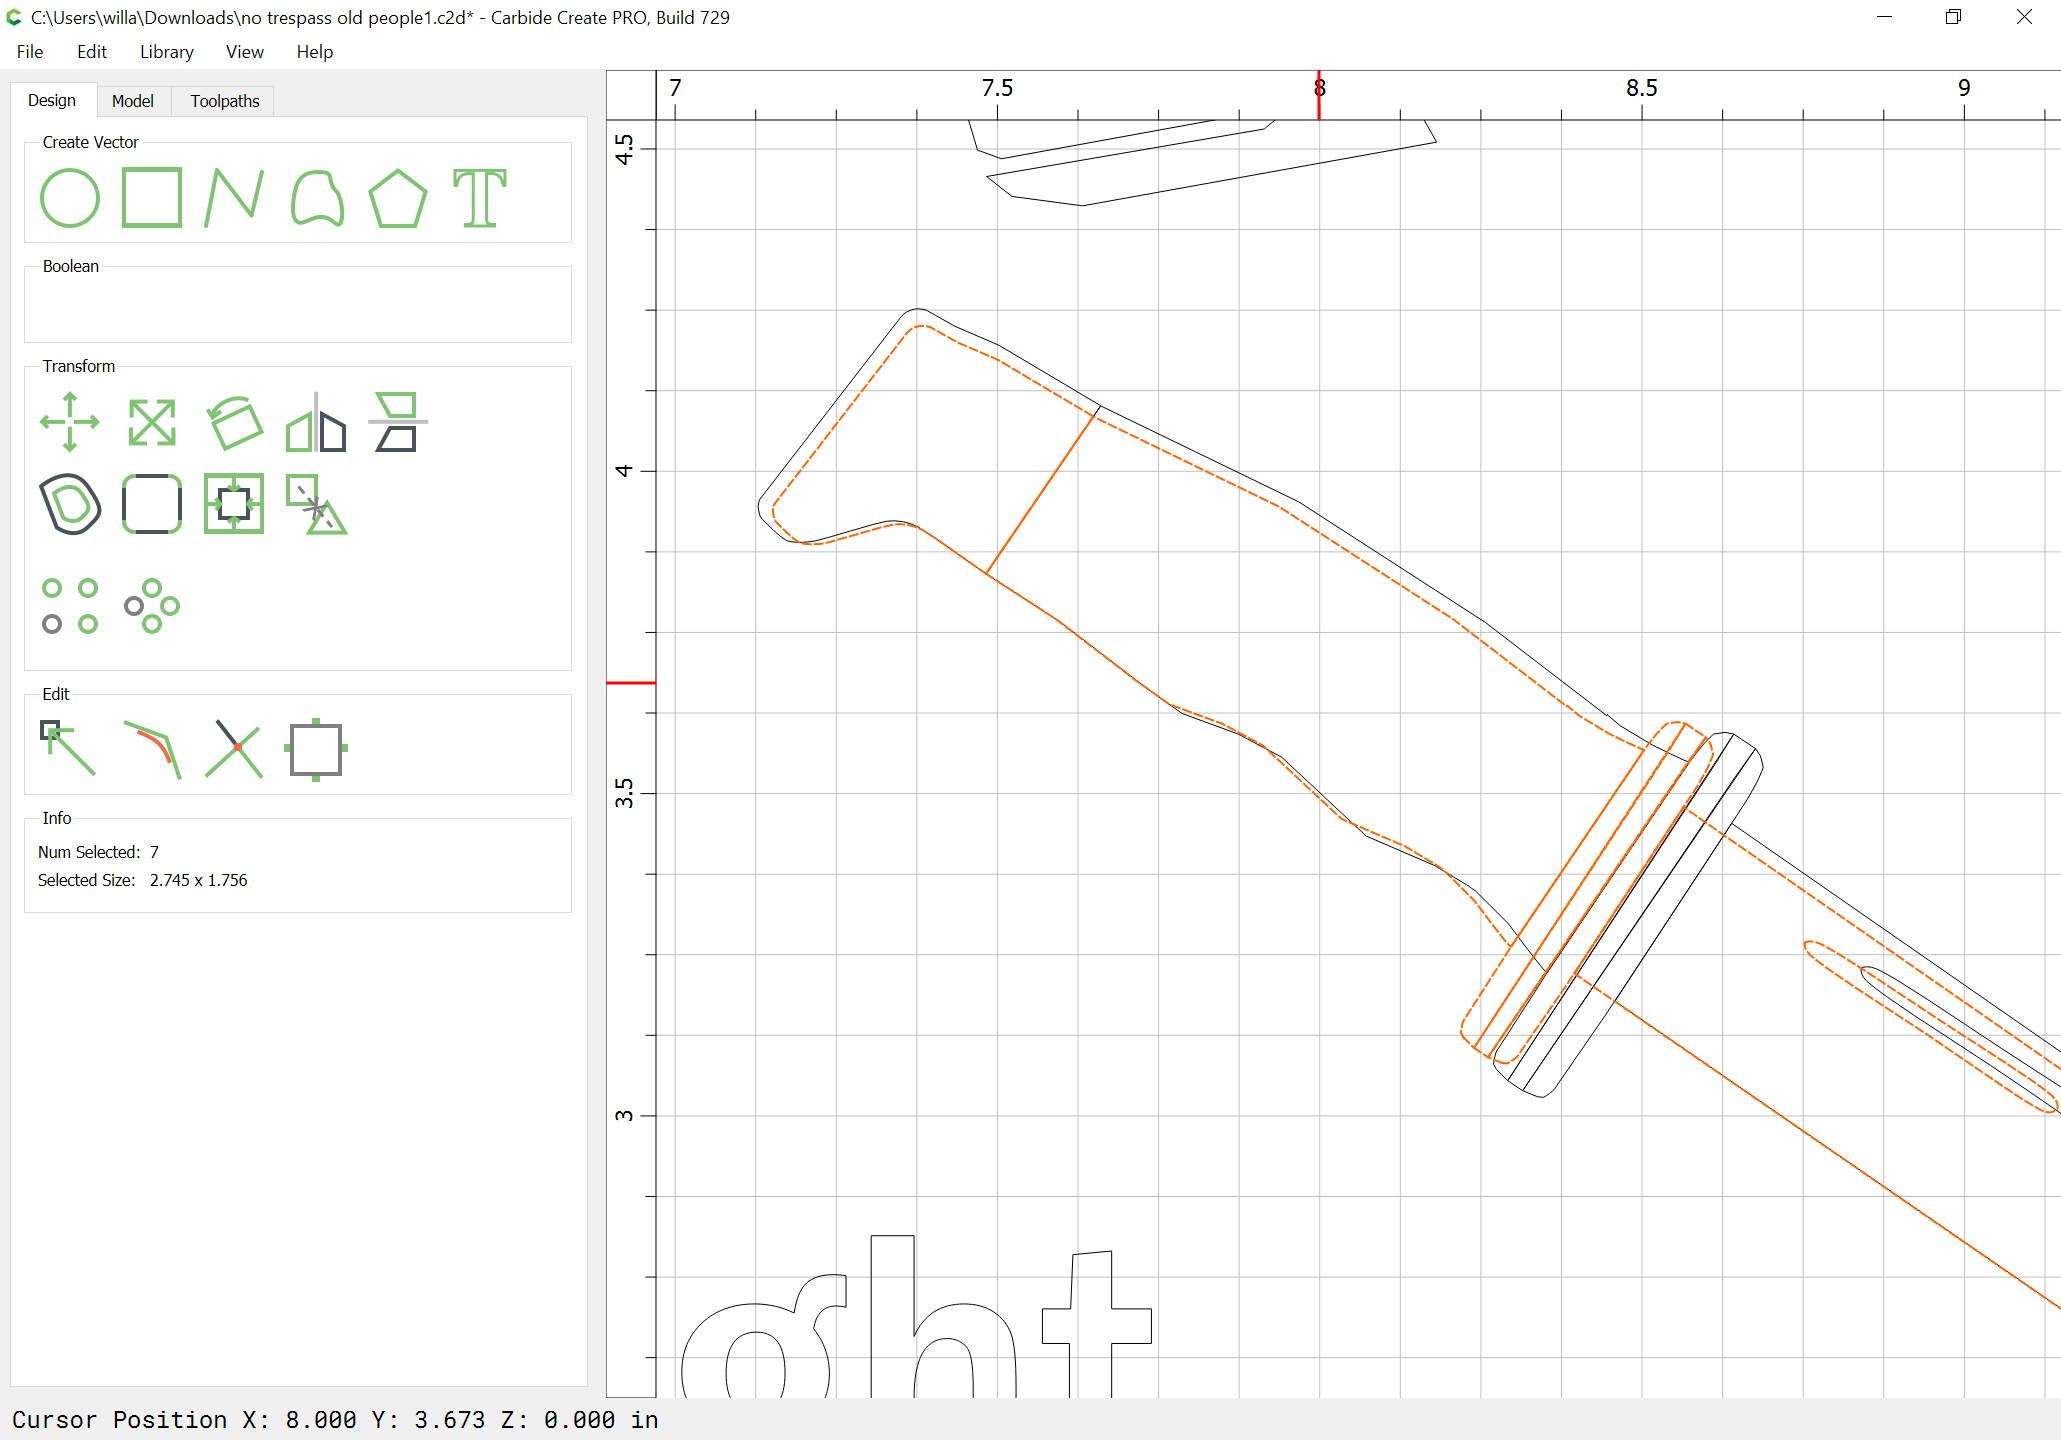Open the Linear Array tool

(x=70, y=606)
